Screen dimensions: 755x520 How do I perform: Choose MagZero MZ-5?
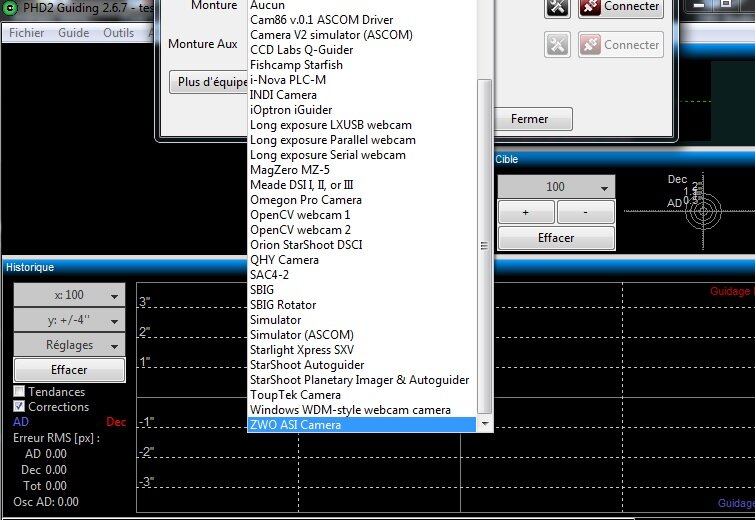click(362, 169)
